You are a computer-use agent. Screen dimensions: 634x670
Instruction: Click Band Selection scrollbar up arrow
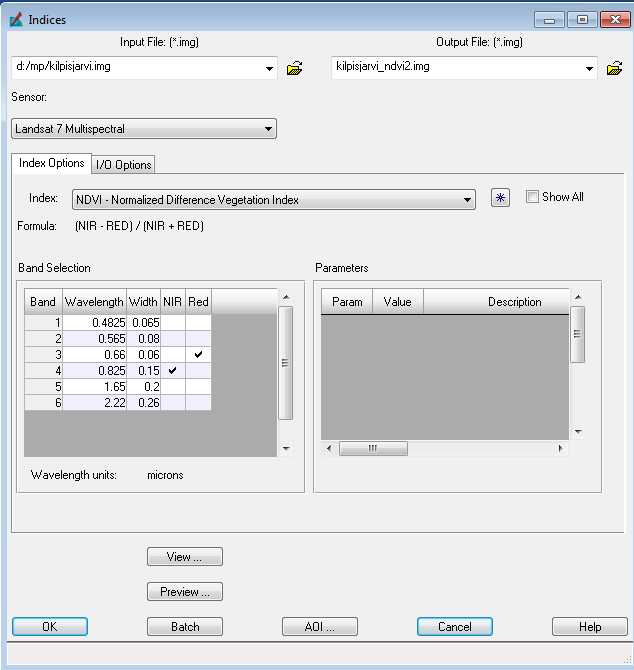coord(286,297)
